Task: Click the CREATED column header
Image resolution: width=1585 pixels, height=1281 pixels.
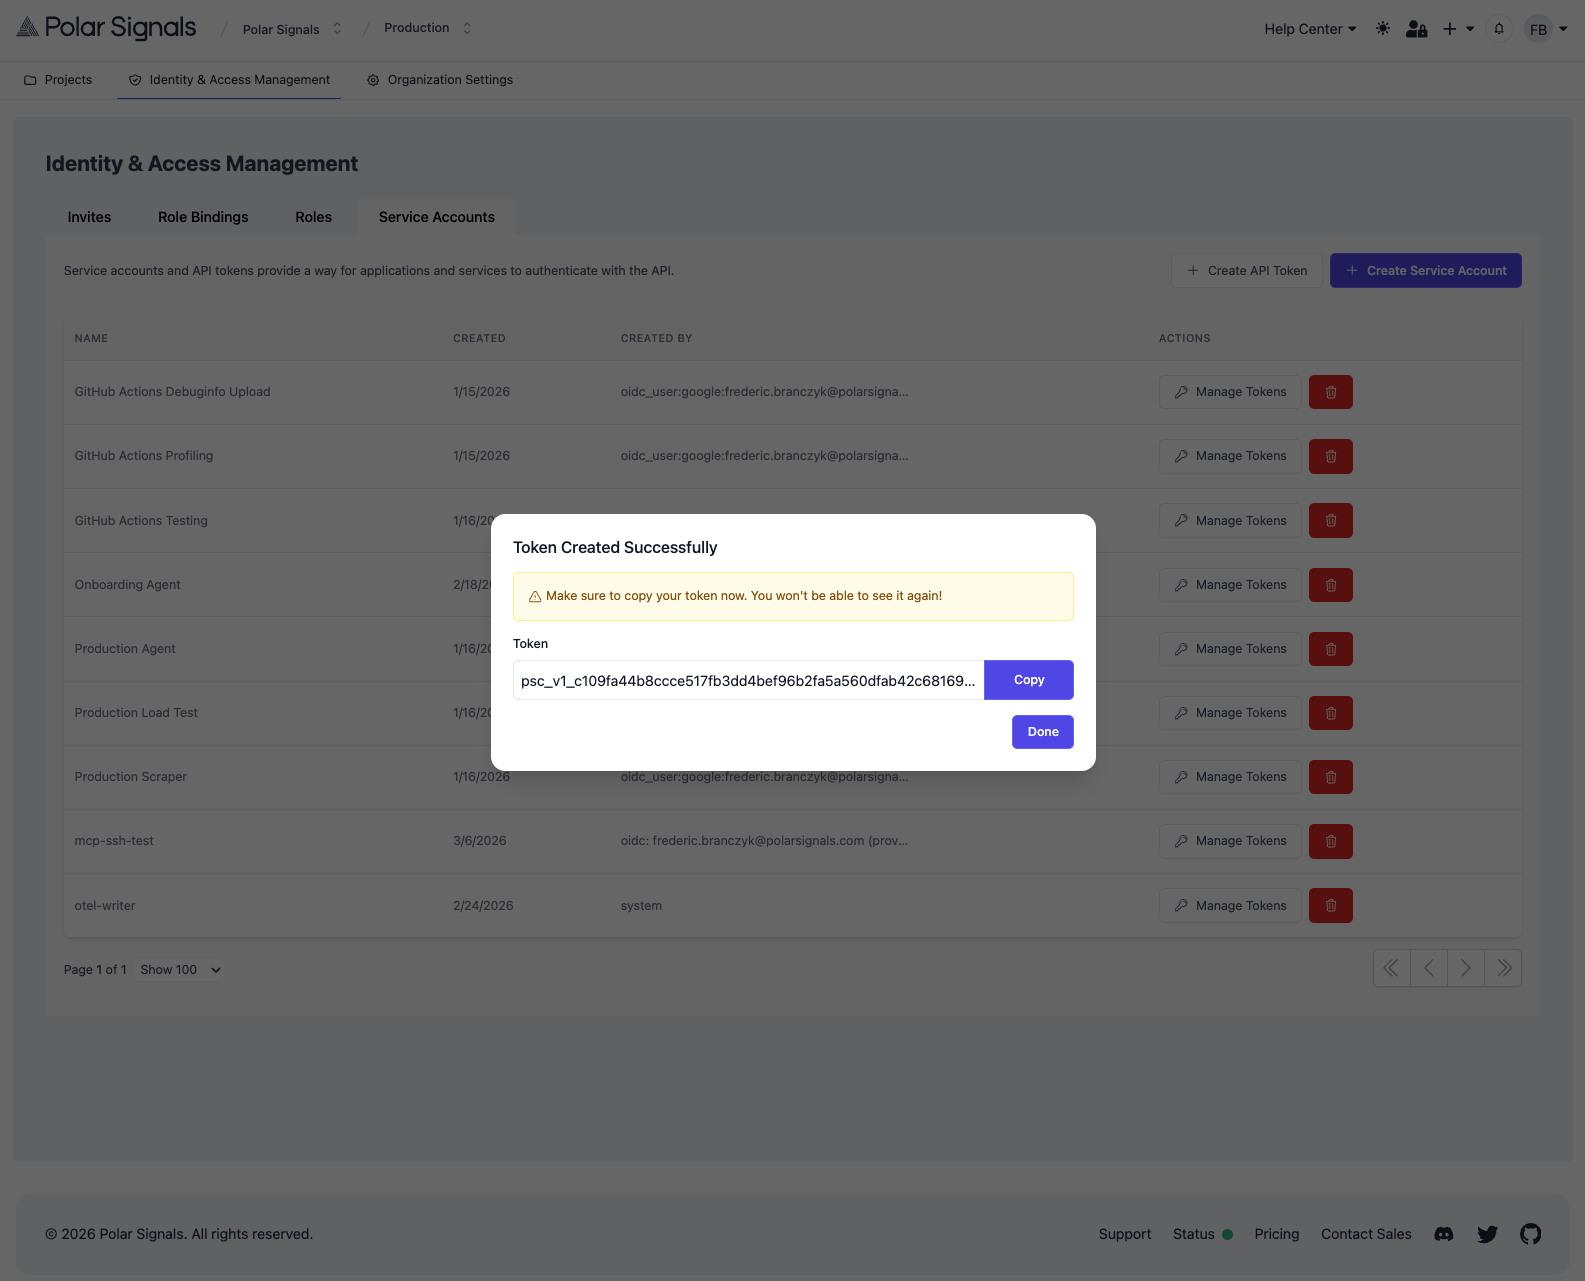Action: point(479,339)
